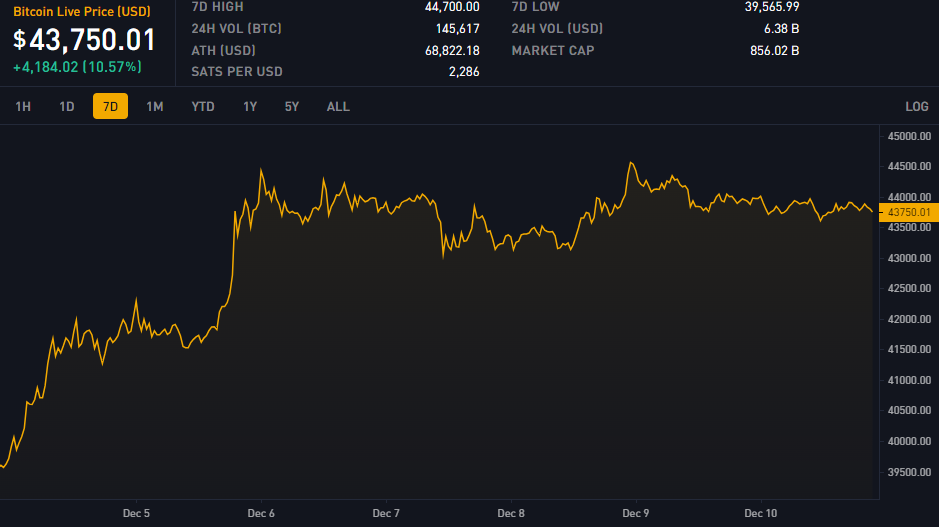939x527 pixels.
Task: Click the ATH (USD) label
Action: tap(223, 50)
